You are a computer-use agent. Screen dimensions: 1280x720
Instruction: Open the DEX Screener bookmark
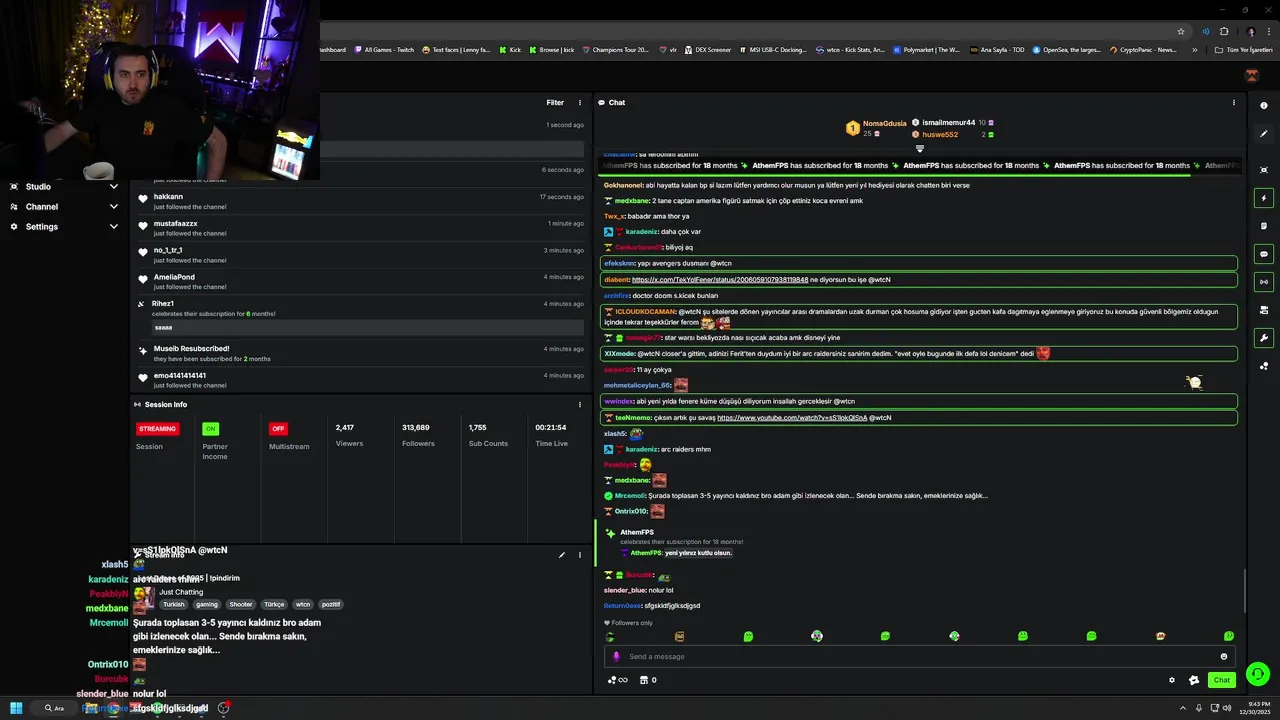(x=707, y=50)
